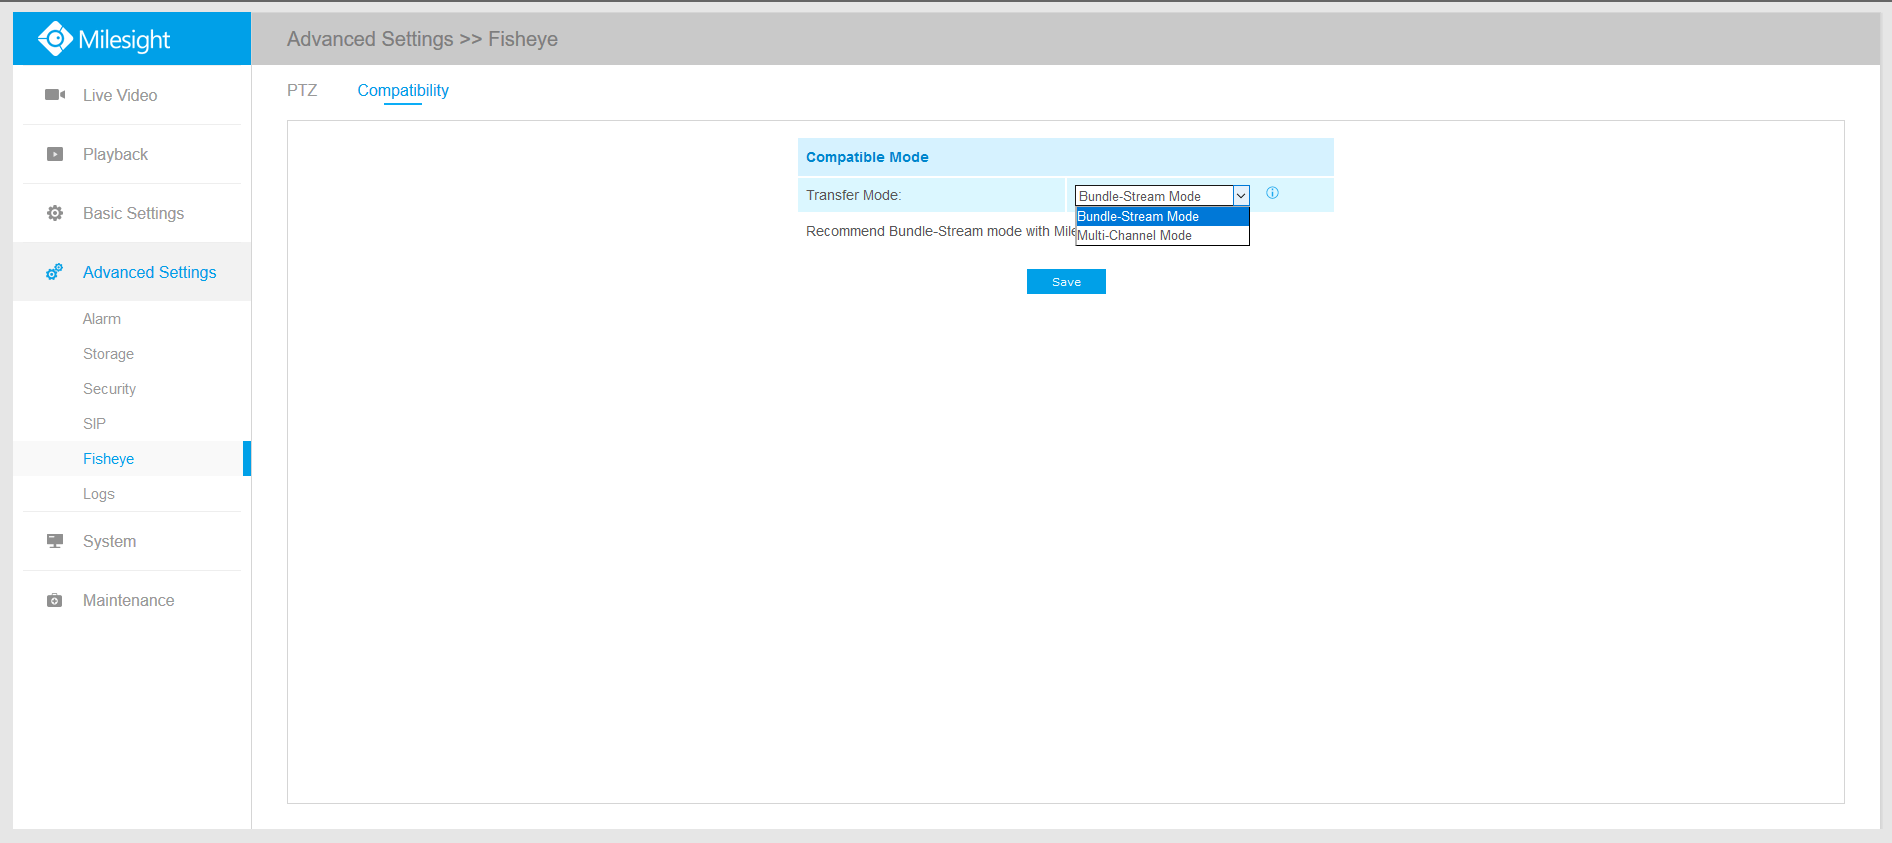Screen dimensions: 1892x843
Task: Open Basic Settings menu
Action: (x=132, y=213)
